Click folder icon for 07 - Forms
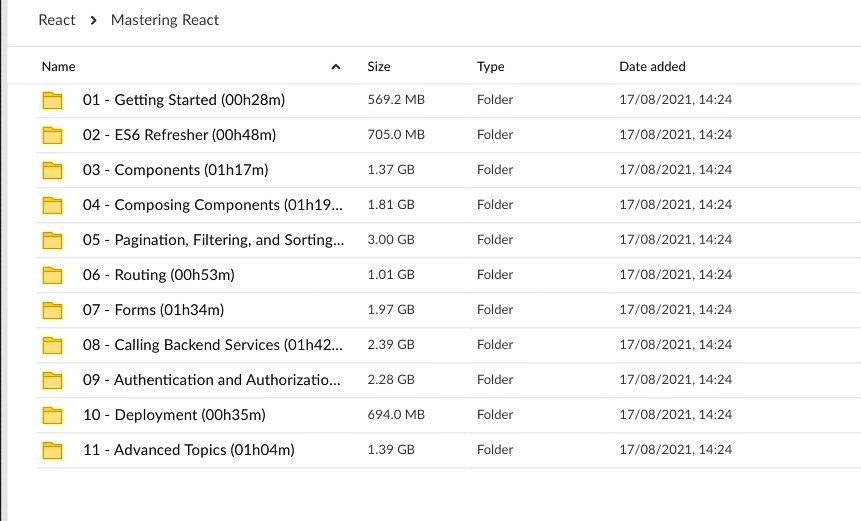Image resolution: width=861 pixels, height=521 pixels. click(52, 310)
